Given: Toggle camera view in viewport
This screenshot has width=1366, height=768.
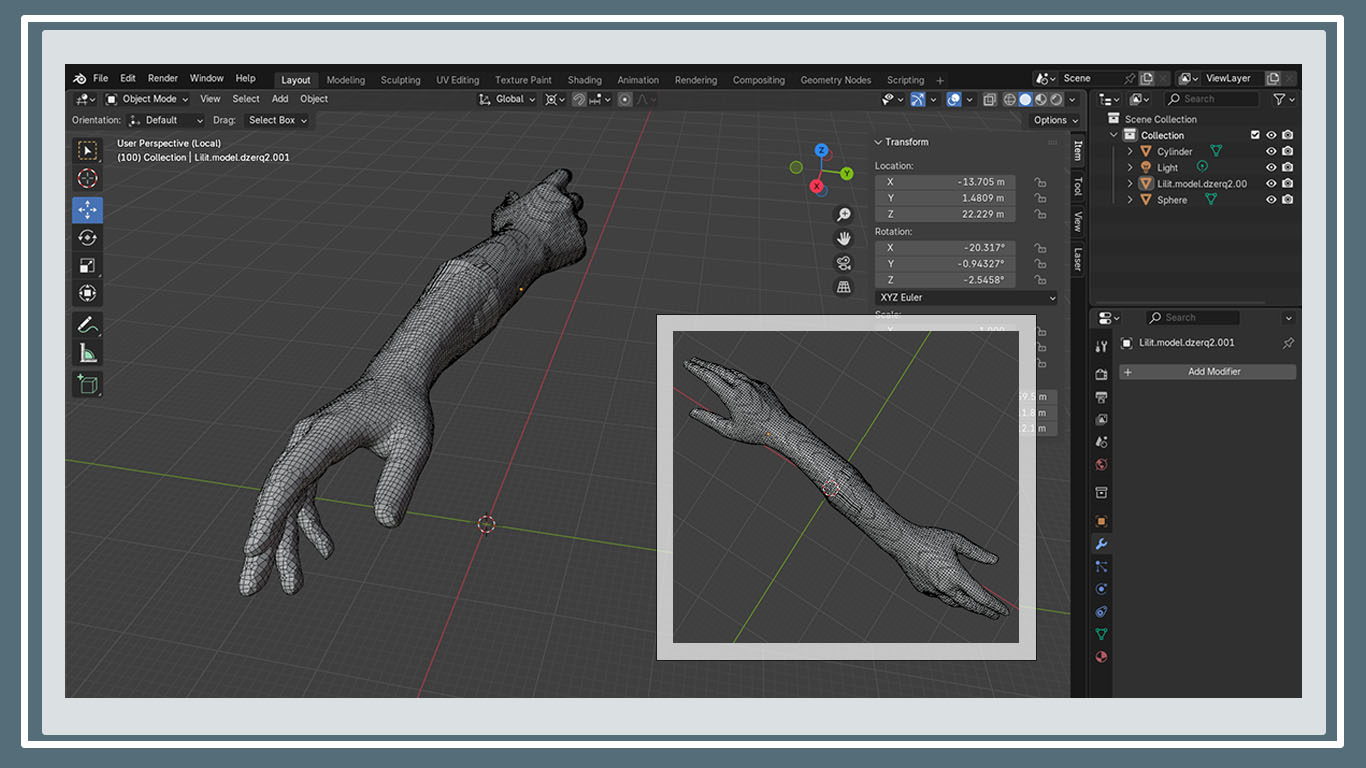Looking at the screenshot, I should tap(844, 263).
